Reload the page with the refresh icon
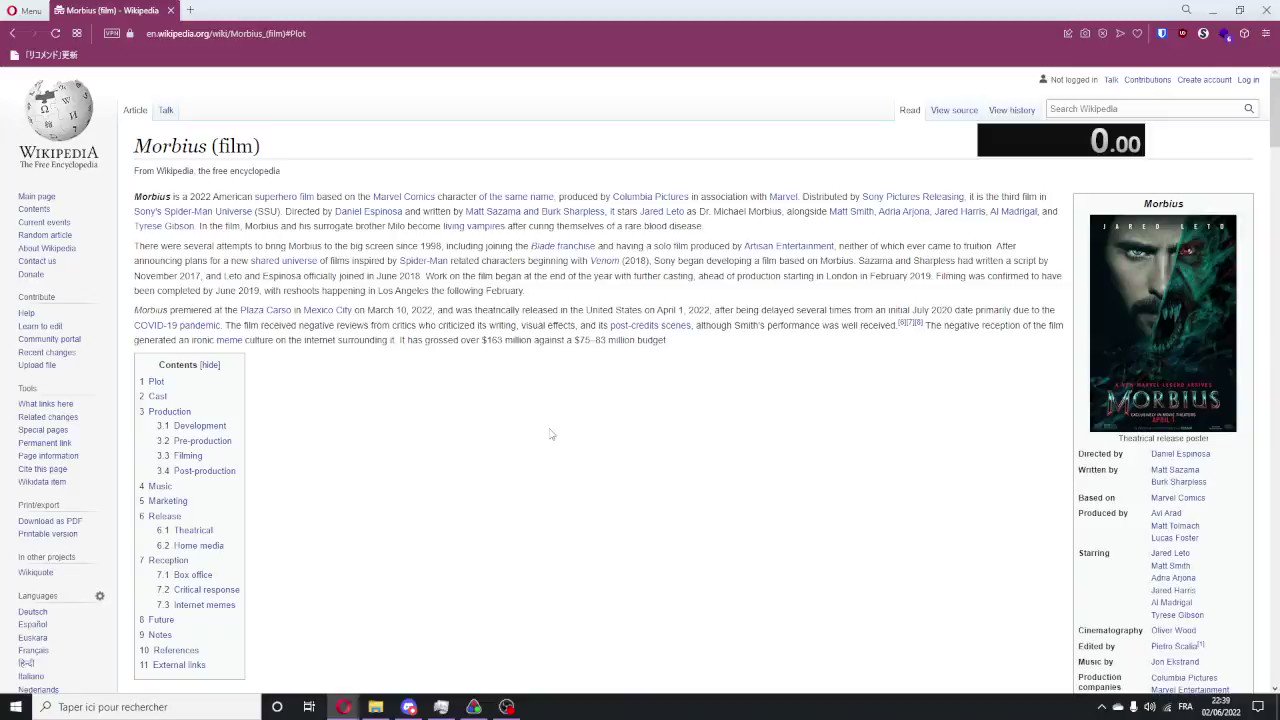The image size is (1280, 720). point(55,33)
